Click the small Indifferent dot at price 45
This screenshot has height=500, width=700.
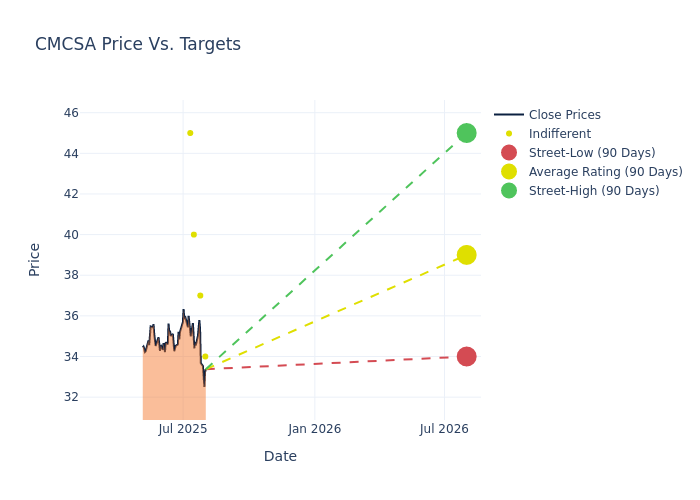click(190, 133)
